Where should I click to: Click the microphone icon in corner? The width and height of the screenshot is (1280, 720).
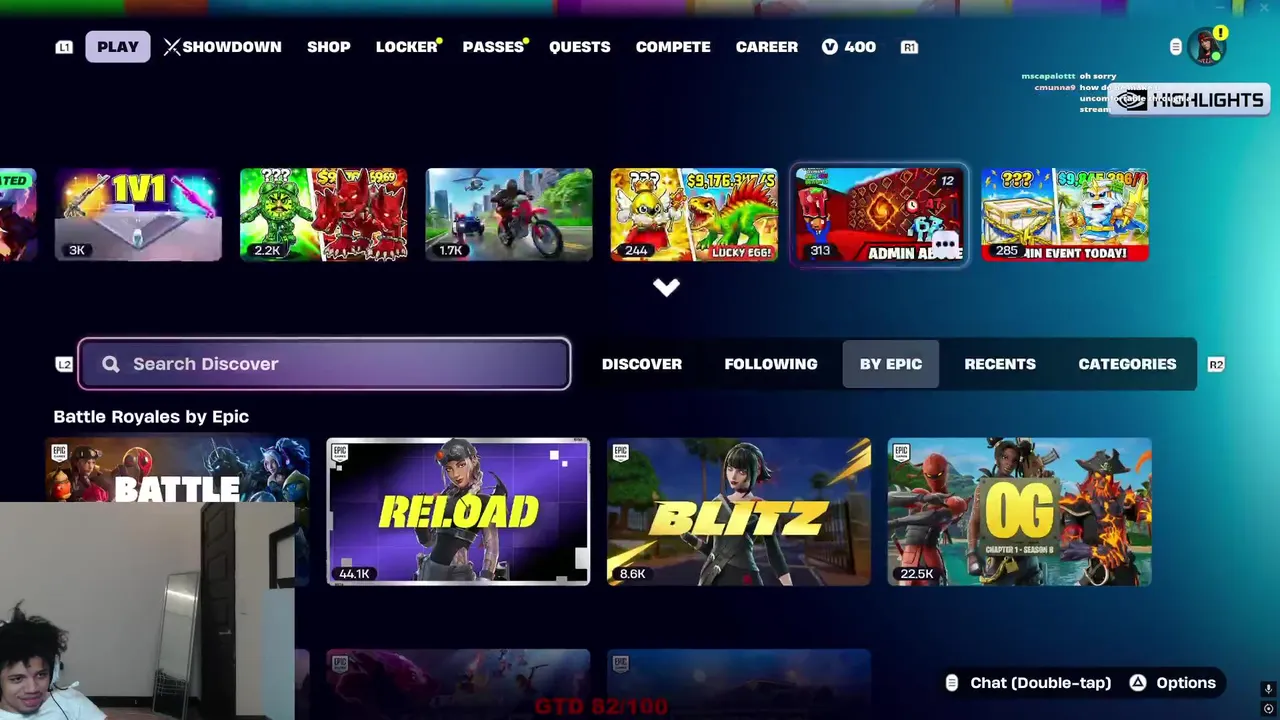(x=1268, y=690)
